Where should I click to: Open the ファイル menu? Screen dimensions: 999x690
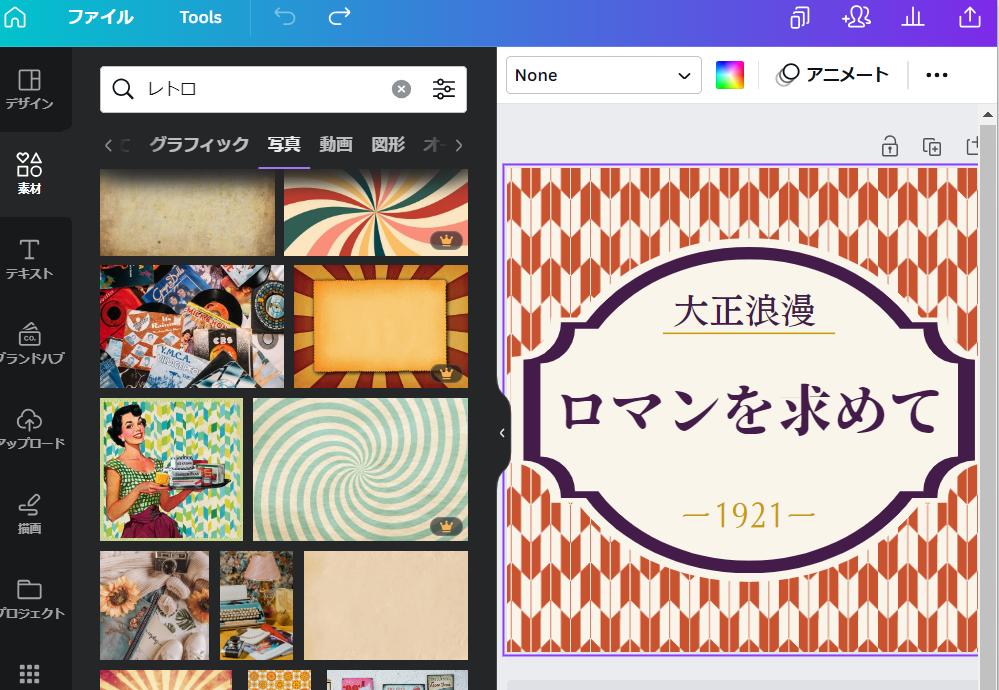pyautogui.click(x=101, y=17)
